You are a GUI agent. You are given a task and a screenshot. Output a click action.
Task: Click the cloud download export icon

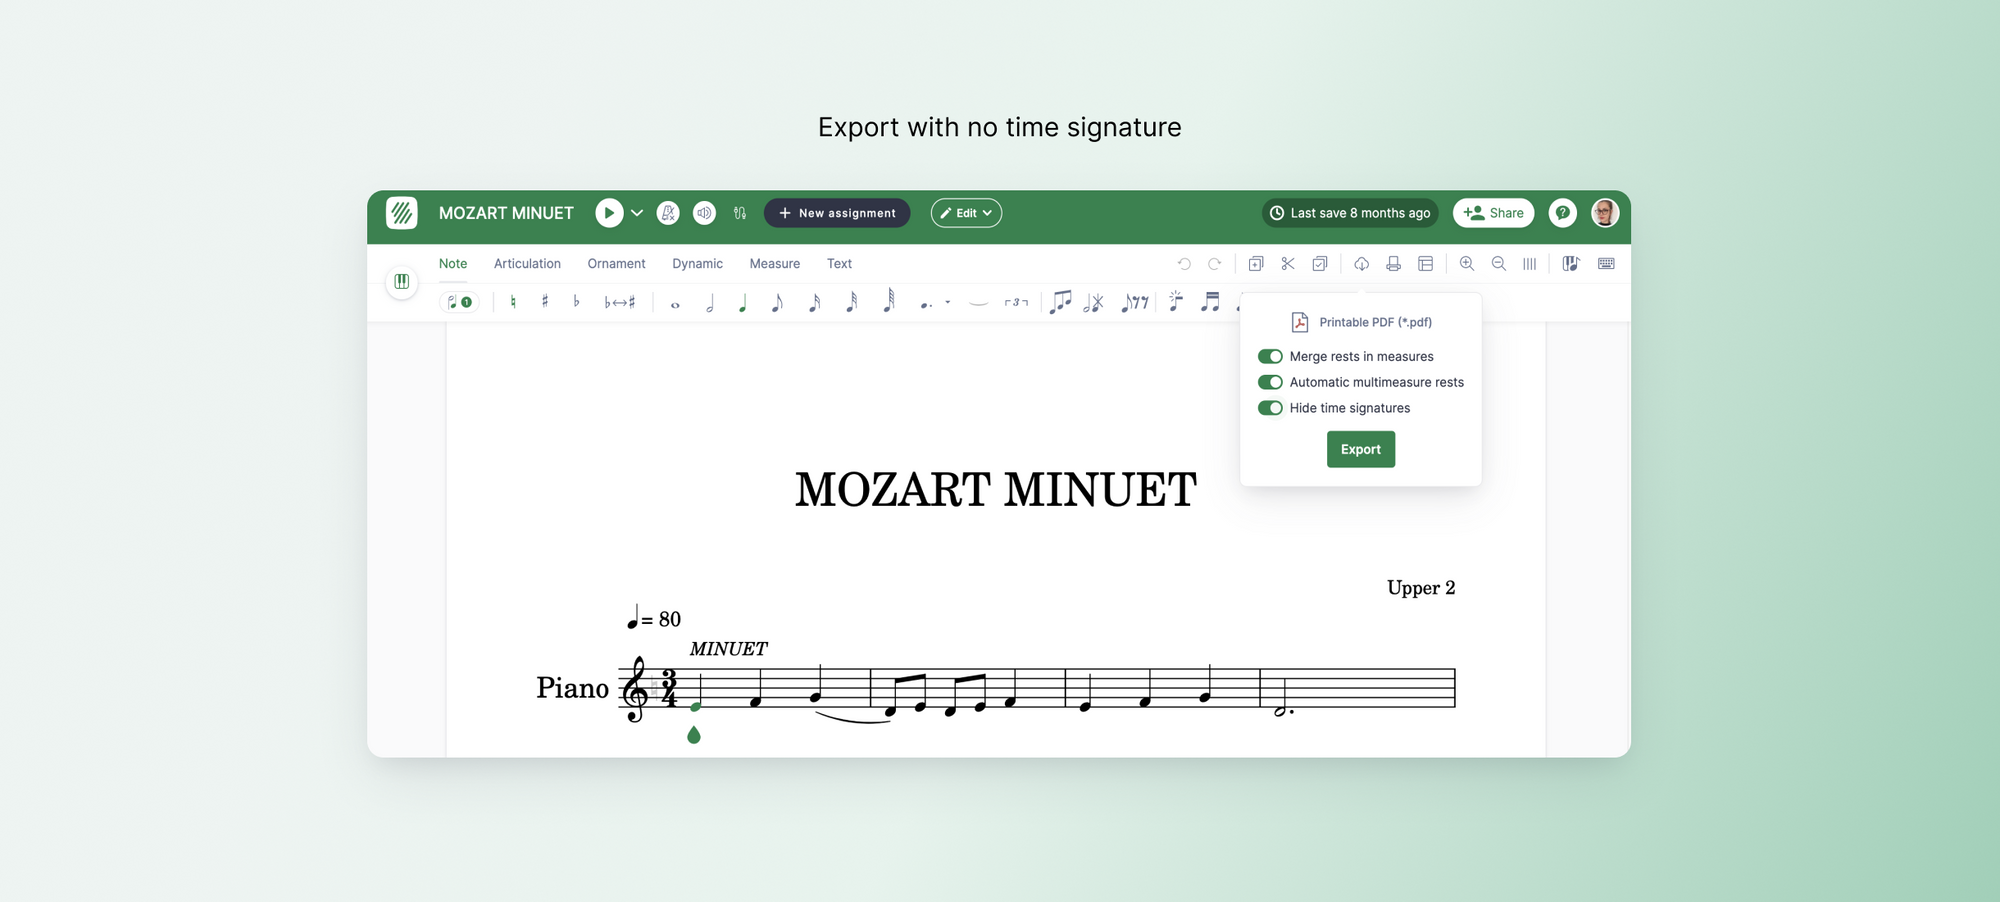point(1362,264)
